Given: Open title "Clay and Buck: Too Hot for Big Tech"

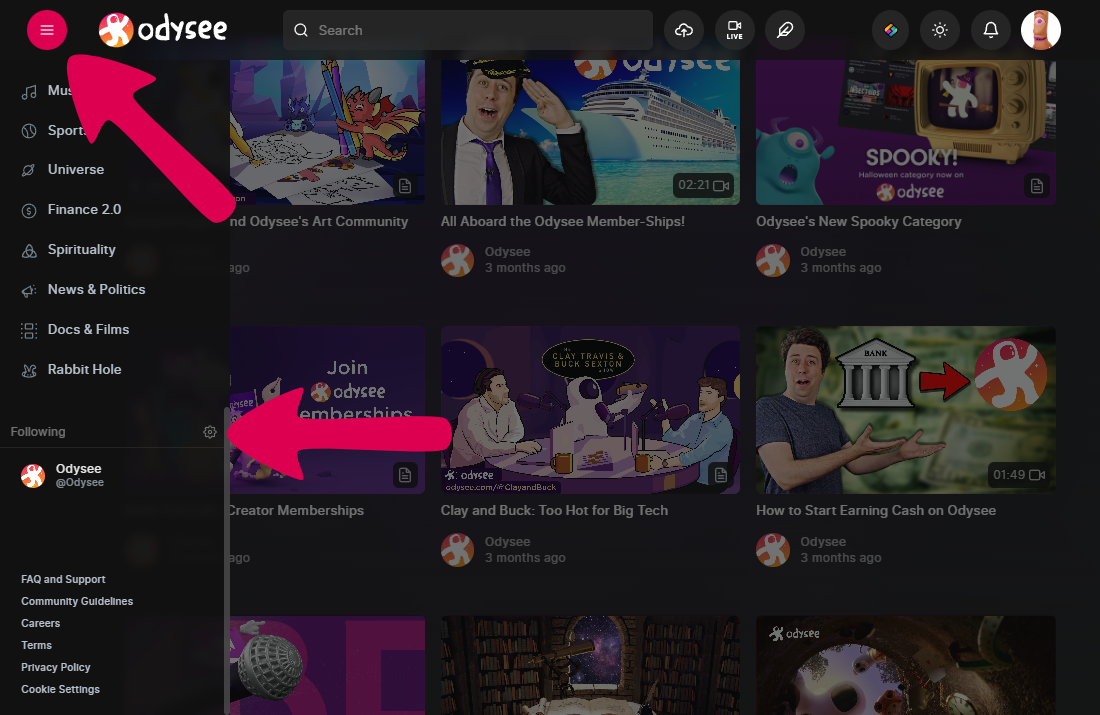Looking at the screenshot, I should 554,510.
